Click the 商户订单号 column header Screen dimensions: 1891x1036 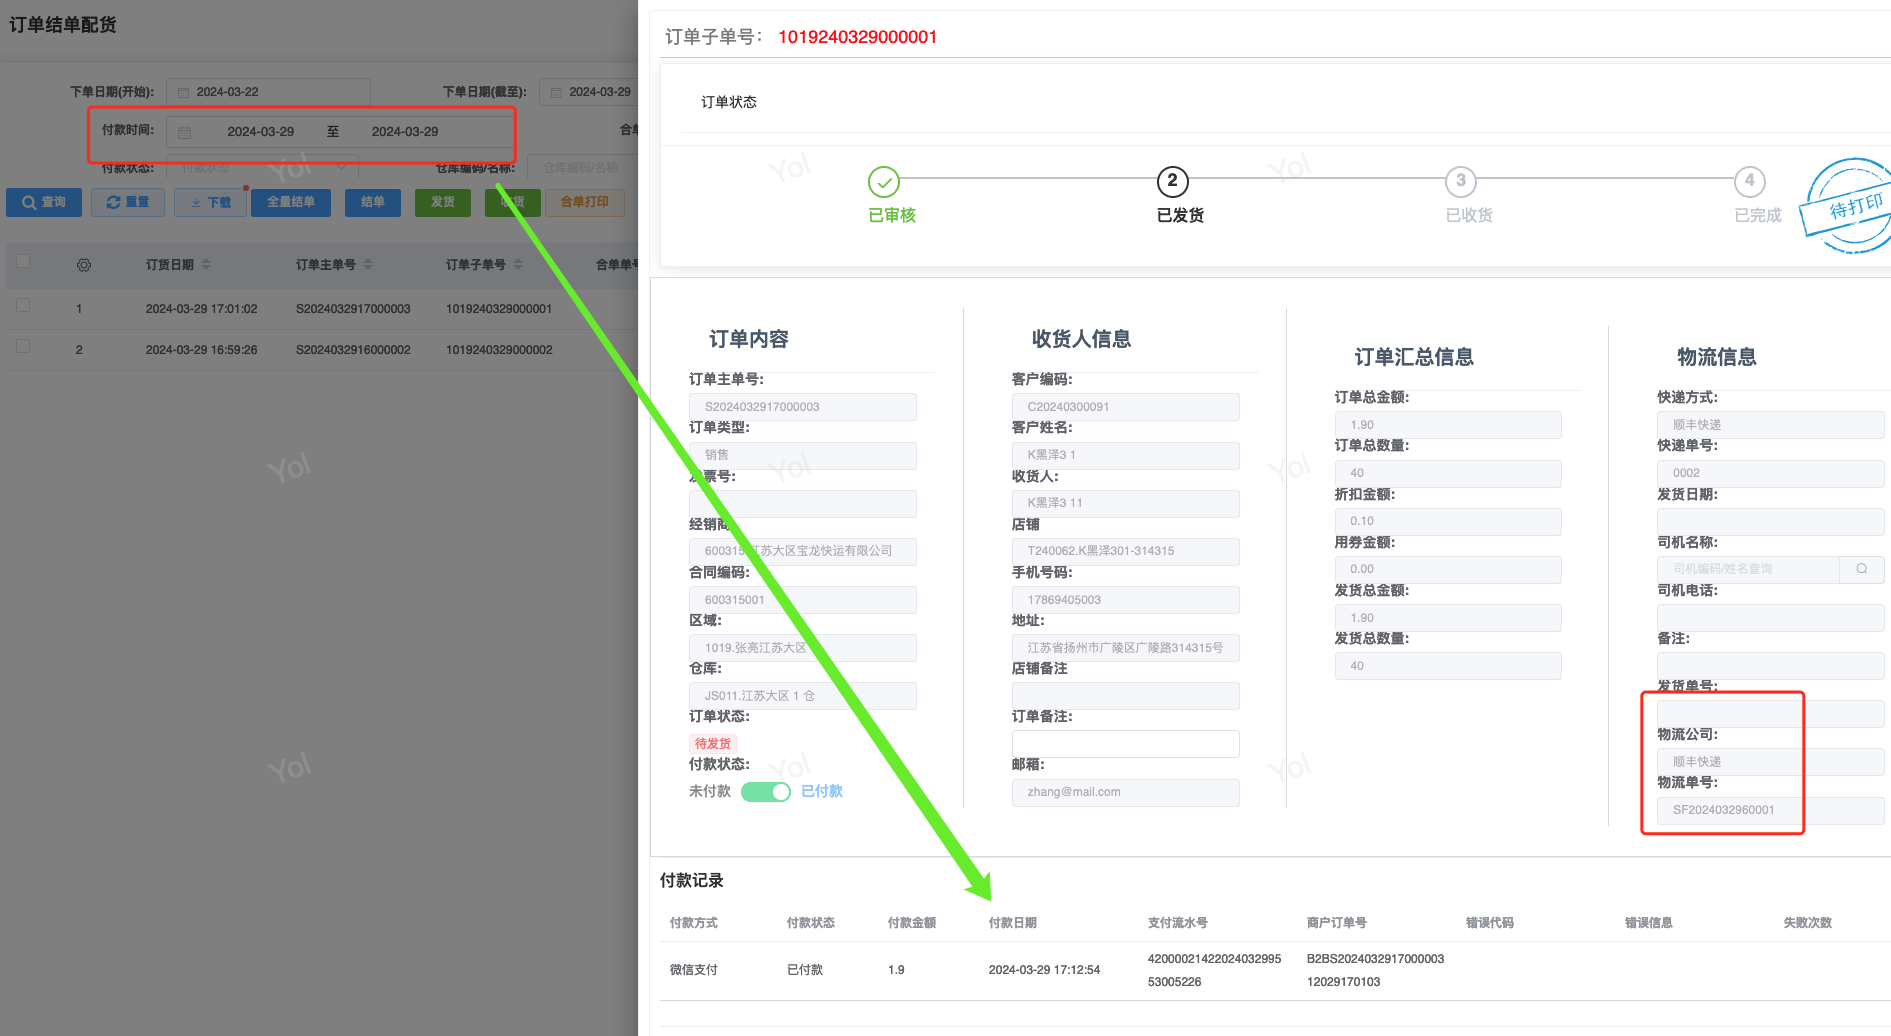pos(1336,923)
